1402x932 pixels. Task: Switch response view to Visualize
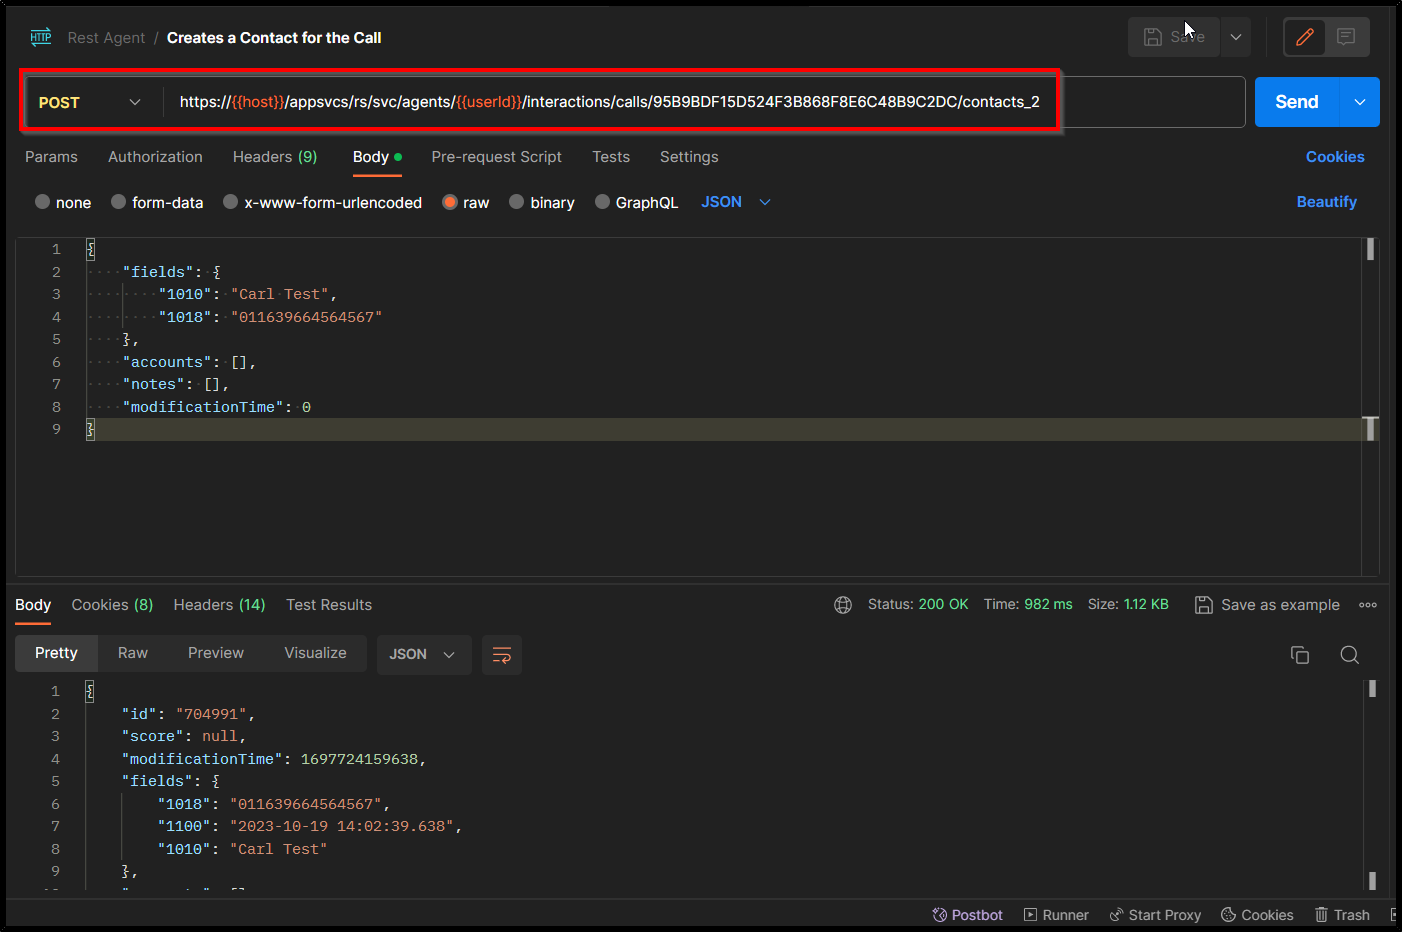(315, 653)
